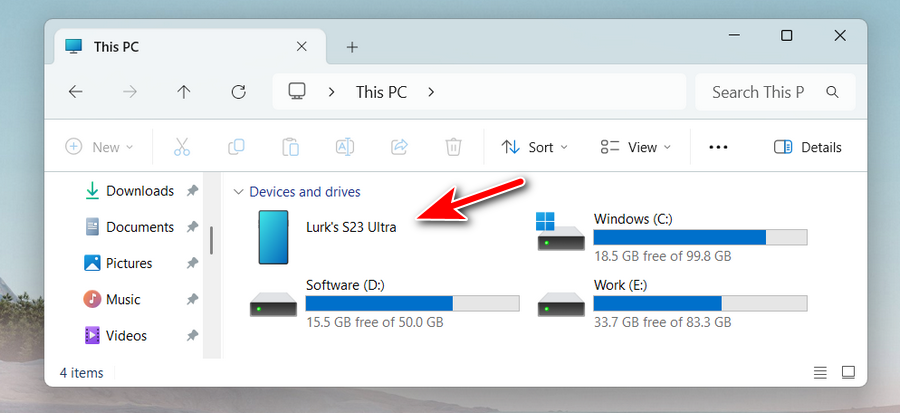Open a new tab with plus button
The height and width of the screenshot is (413, 900).
[x=352, y=47]
